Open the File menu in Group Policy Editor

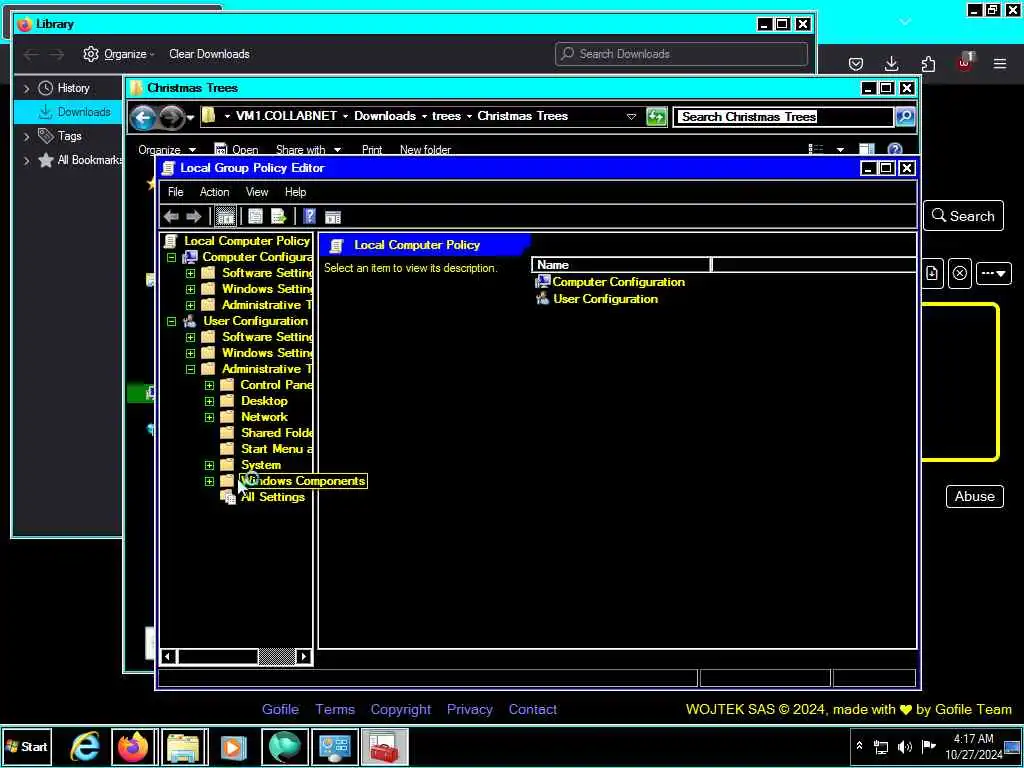(176, 192)
